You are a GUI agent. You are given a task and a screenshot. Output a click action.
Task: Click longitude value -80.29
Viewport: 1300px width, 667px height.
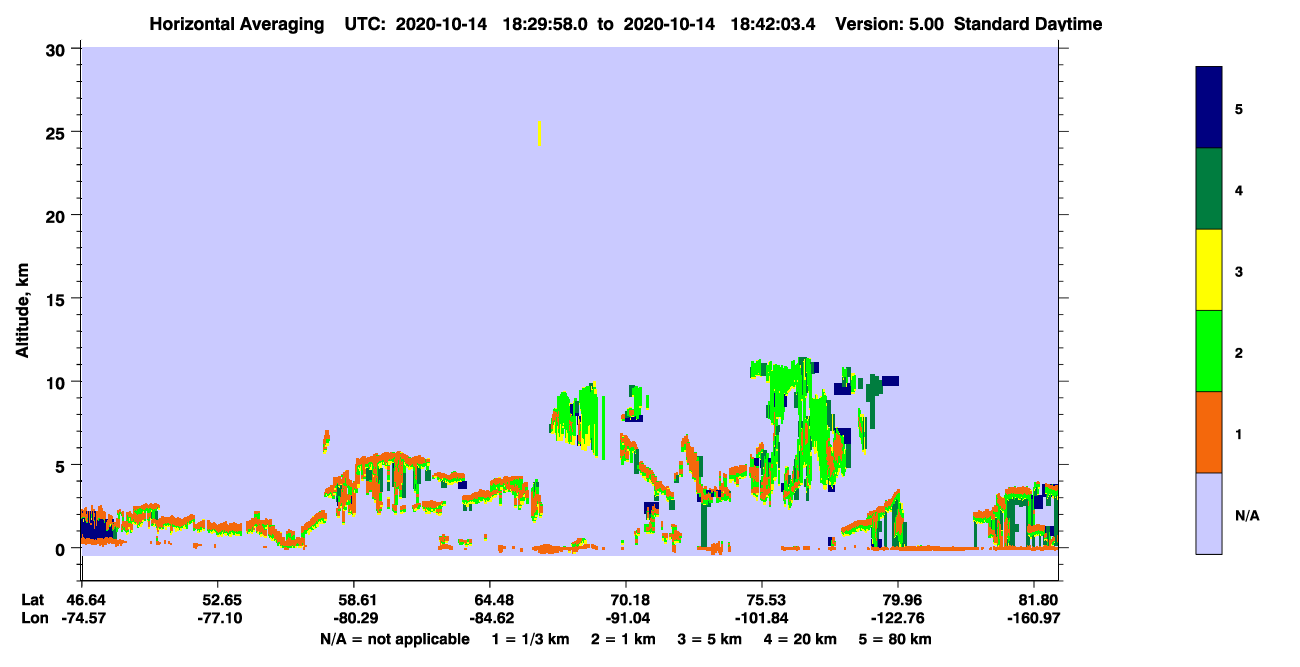point(354,618)
